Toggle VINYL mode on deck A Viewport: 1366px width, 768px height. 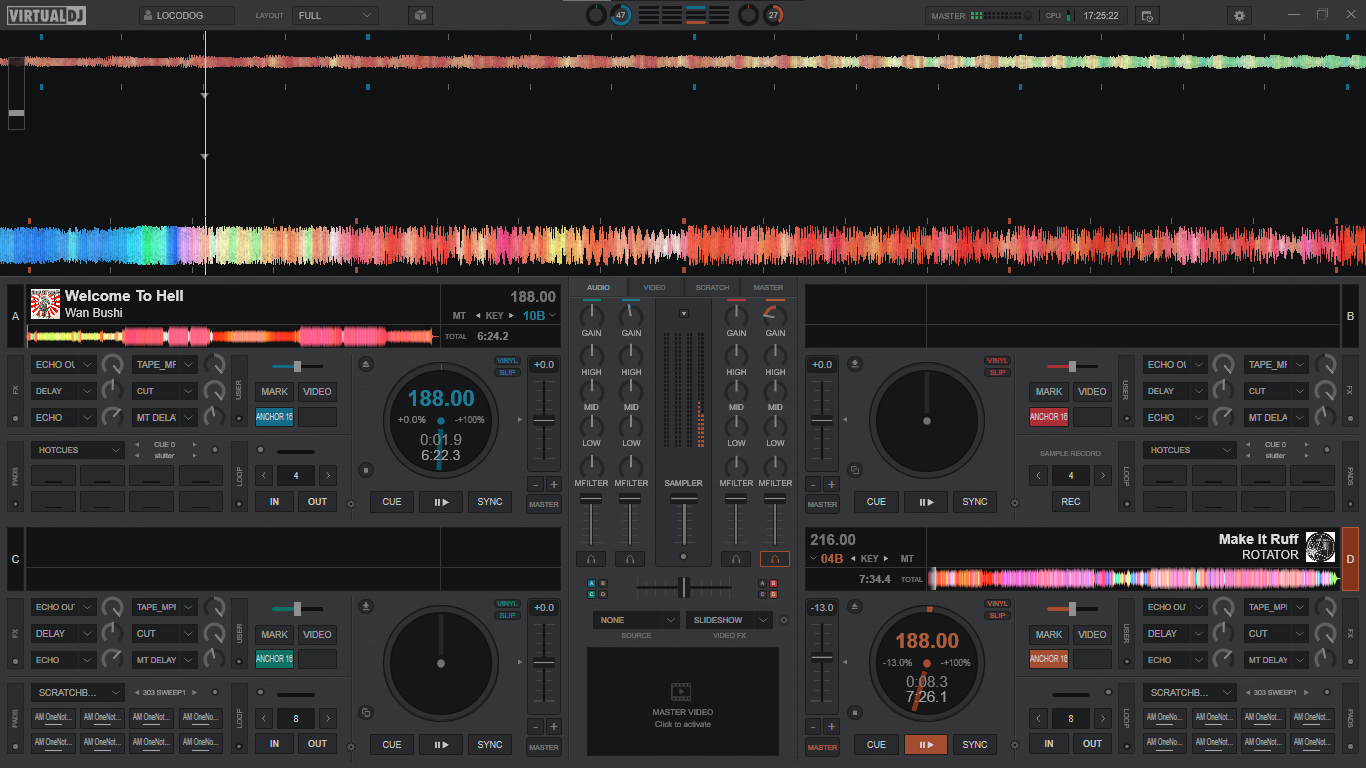click(x=508, y=361)
